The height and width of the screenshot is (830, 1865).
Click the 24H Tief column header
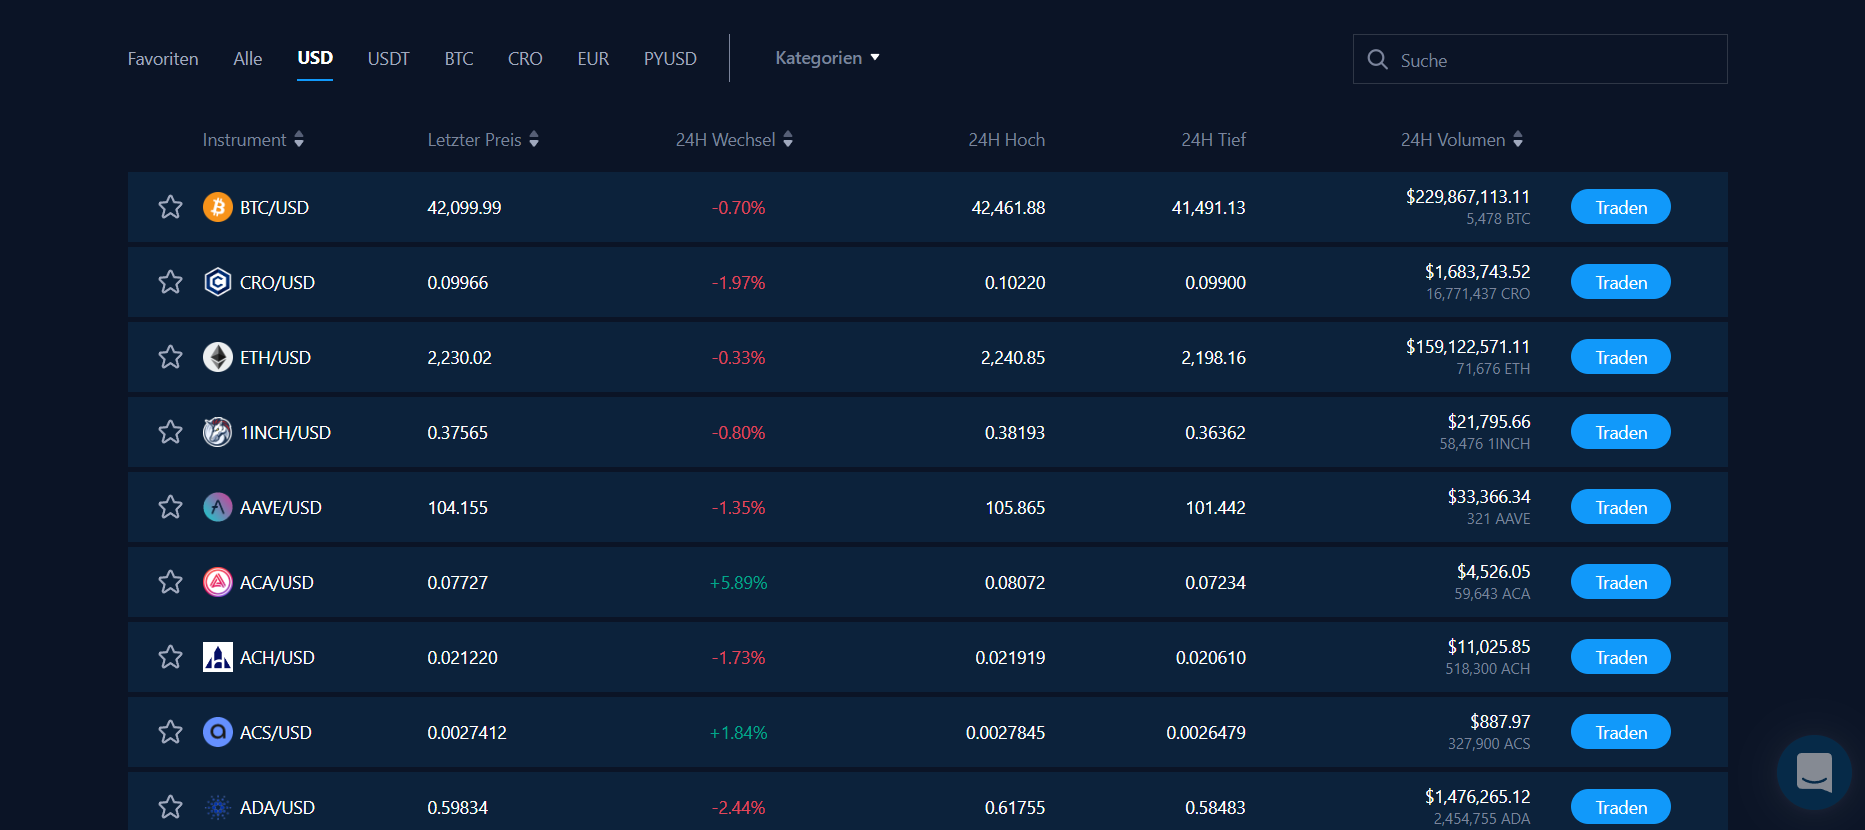pos(1213,140)
